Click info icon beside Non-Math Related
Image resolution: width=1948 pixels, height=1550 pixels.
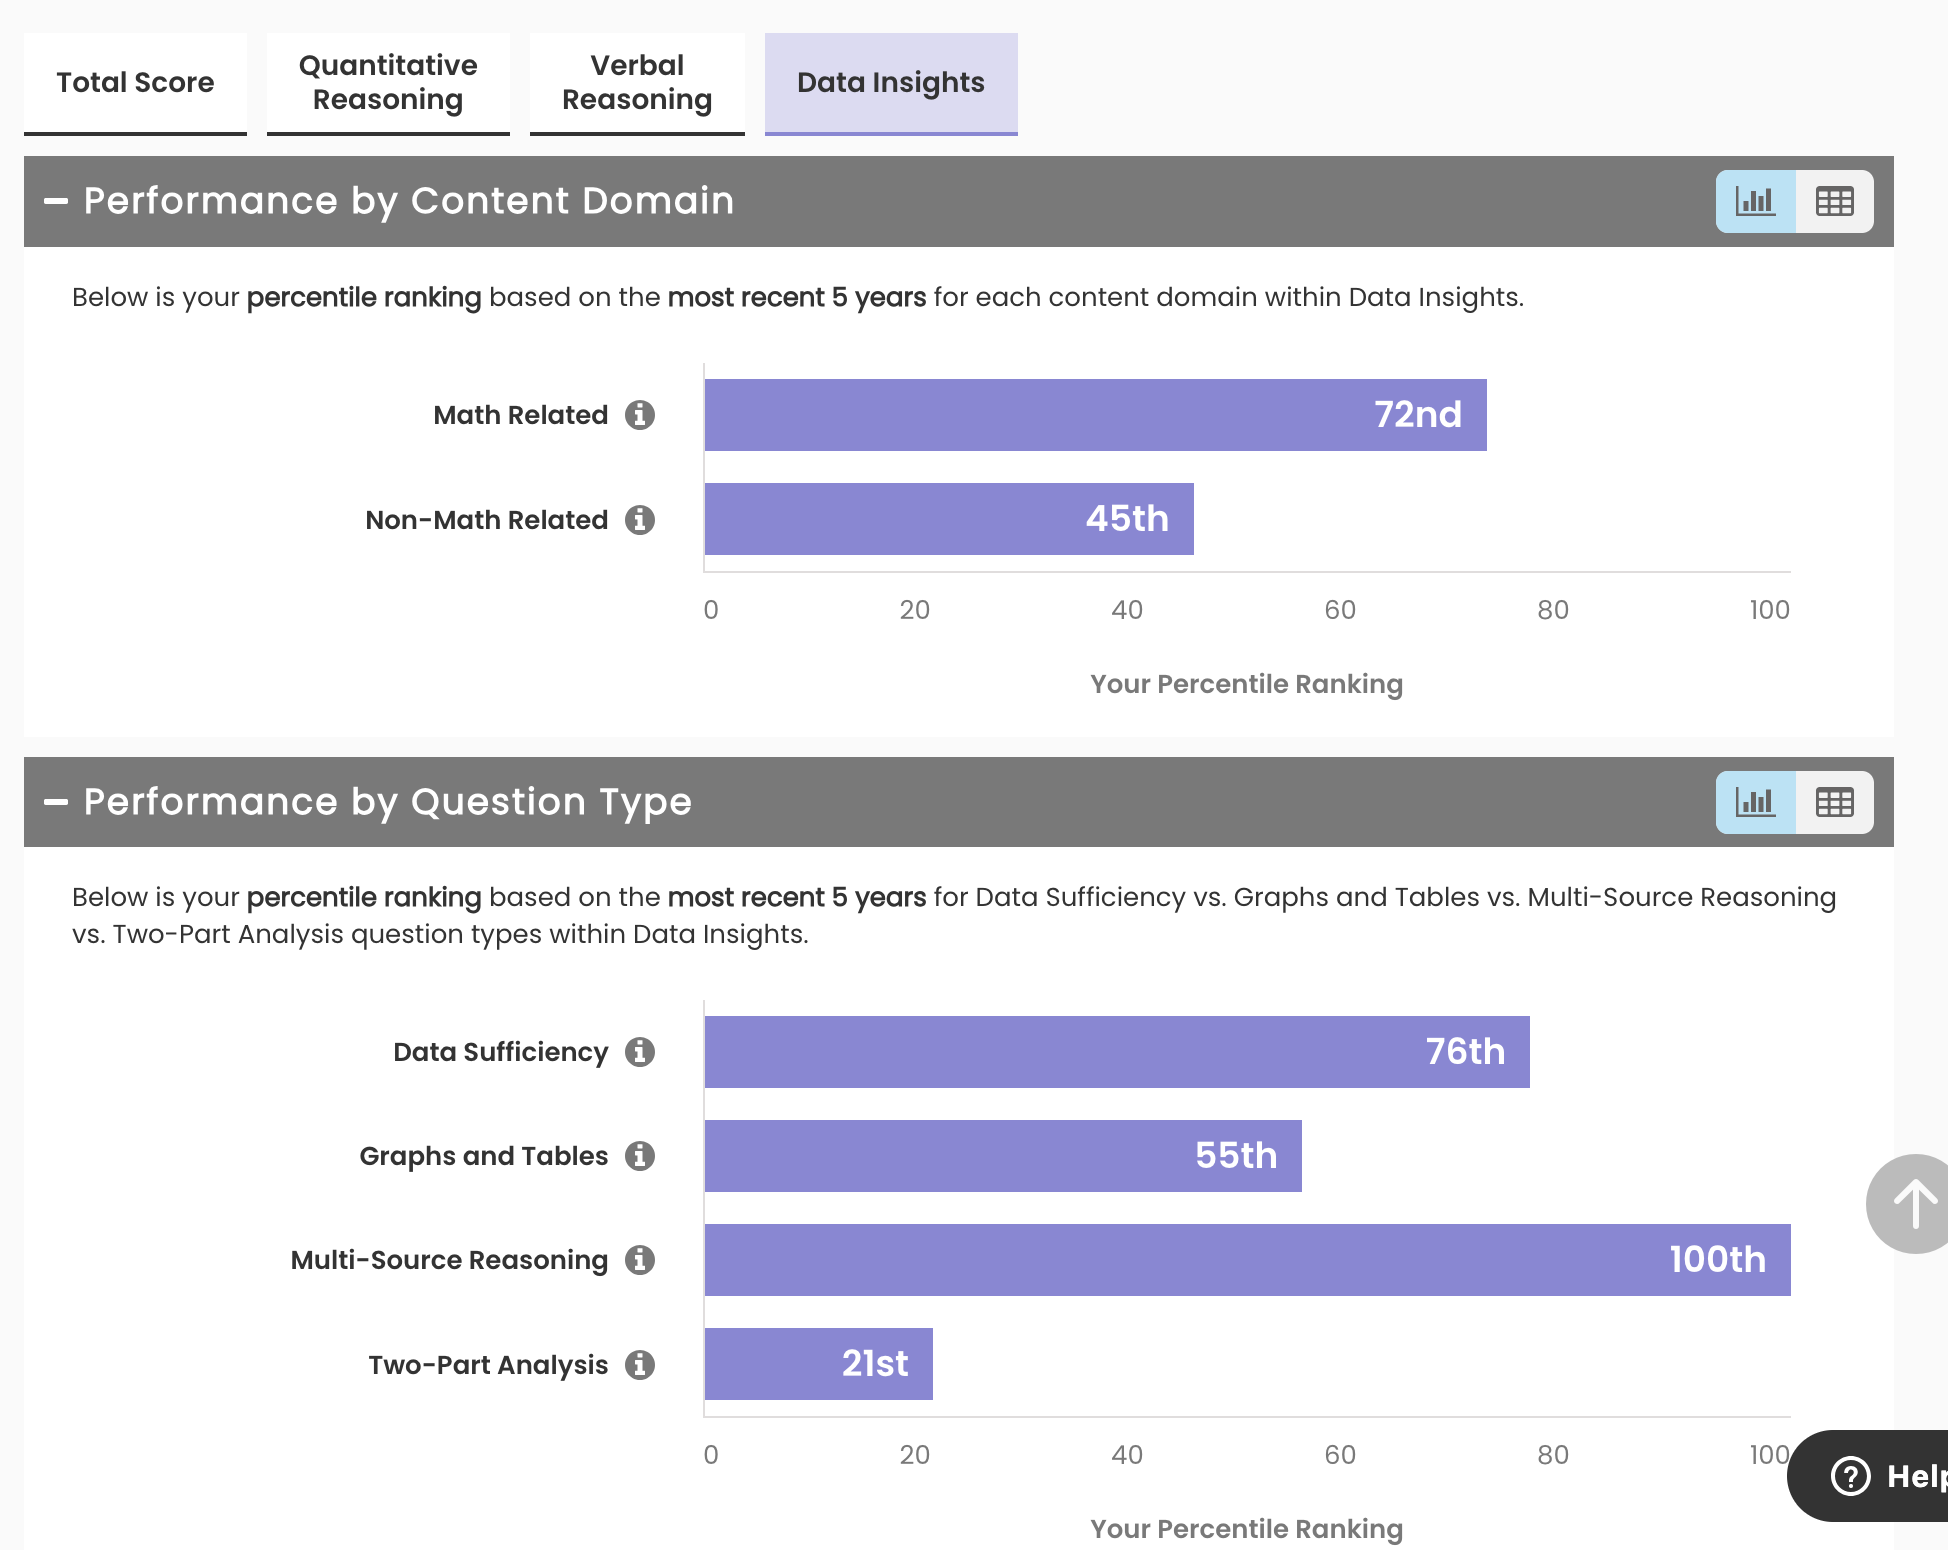click(640, 520)
